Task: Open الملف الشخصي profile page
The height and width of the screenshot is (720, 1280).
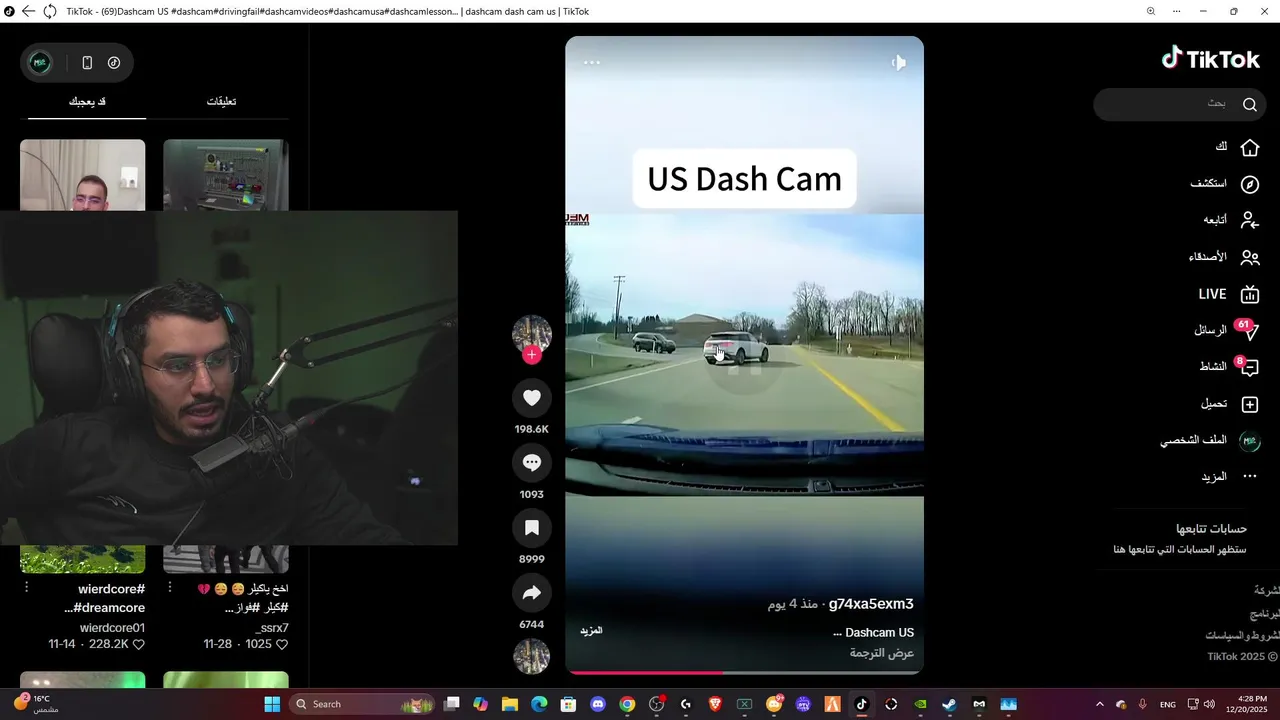Action: (x=1210, y=441)
